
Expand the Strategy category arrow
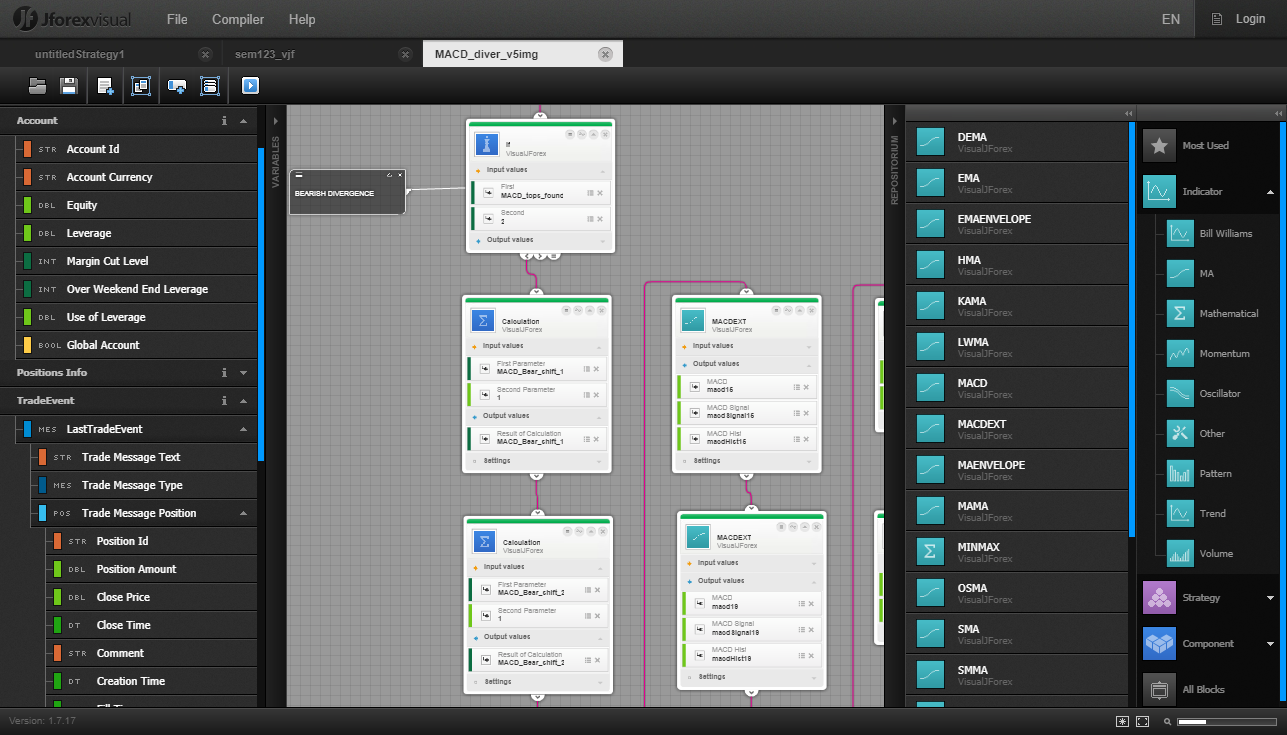pos(1270,598)
